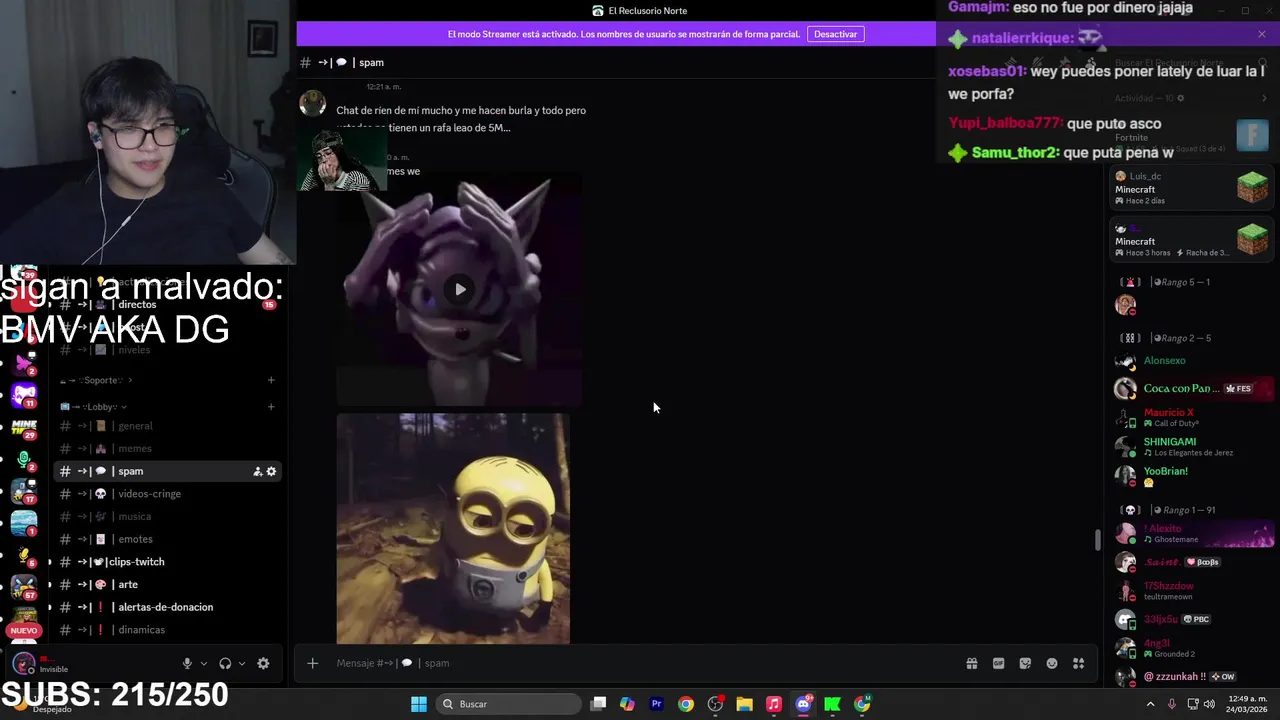Click the user avatar showing Invisible status
This screenshot has height=720, width=1280.
pyautogui.click(x=23, y=664)
